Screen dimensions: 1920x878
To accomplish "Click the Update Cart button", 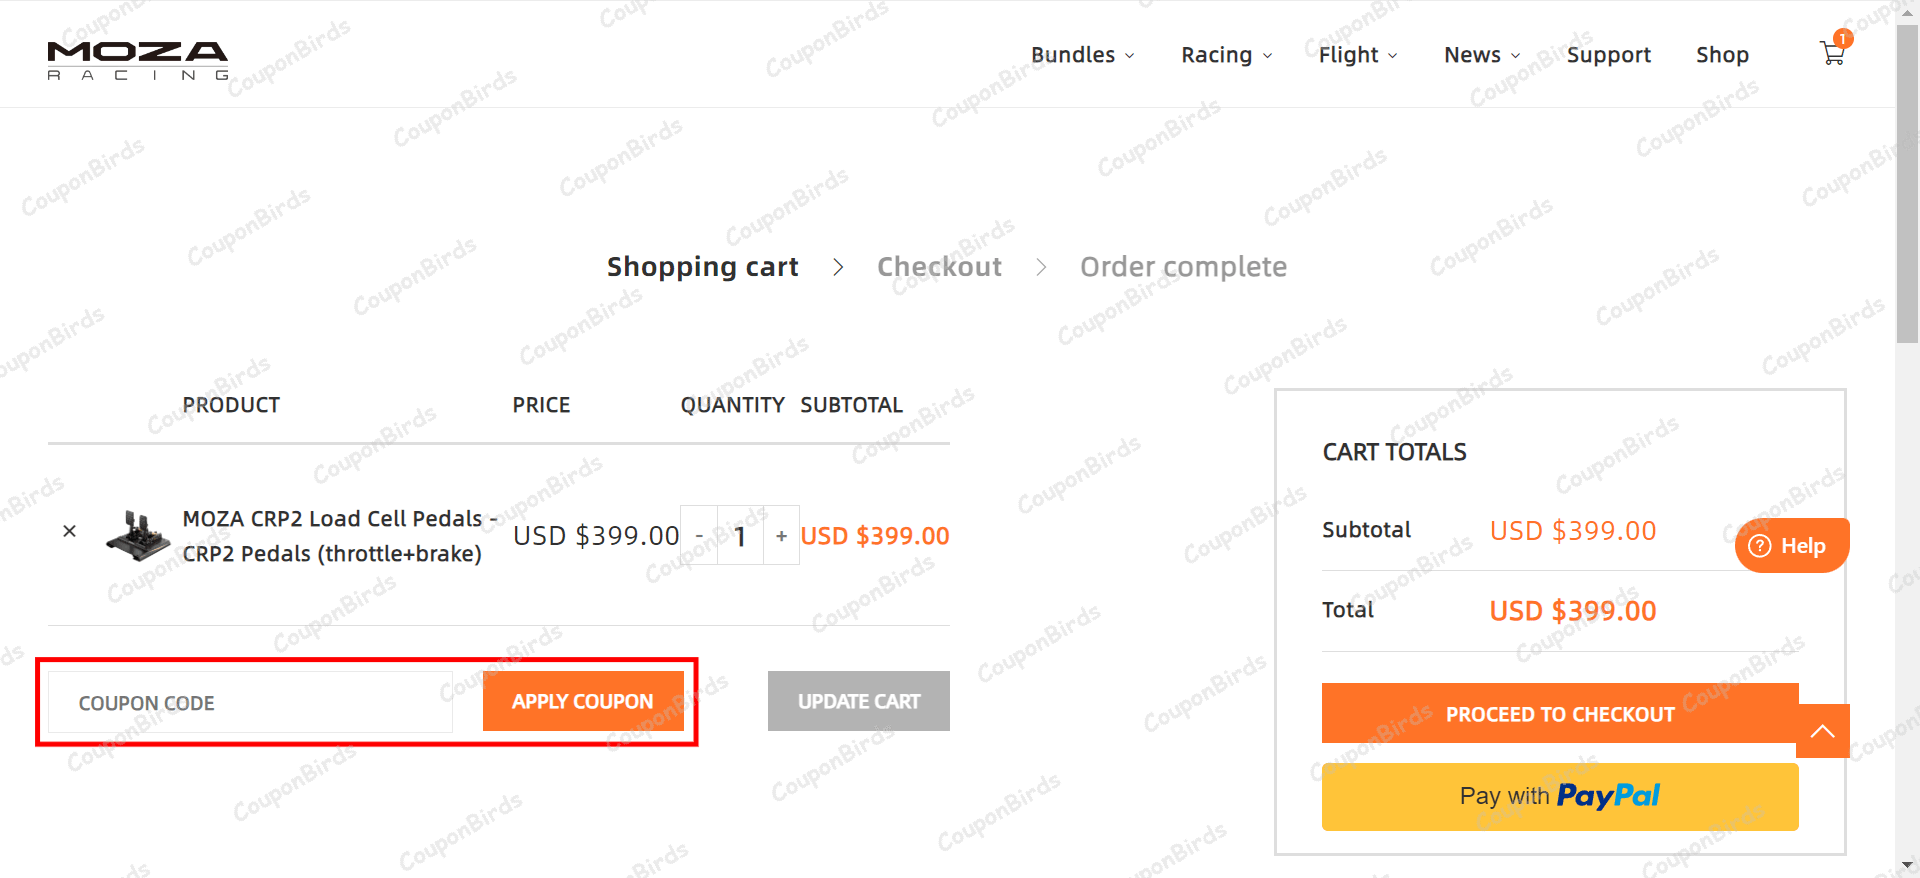I will (x=858, y=701).
